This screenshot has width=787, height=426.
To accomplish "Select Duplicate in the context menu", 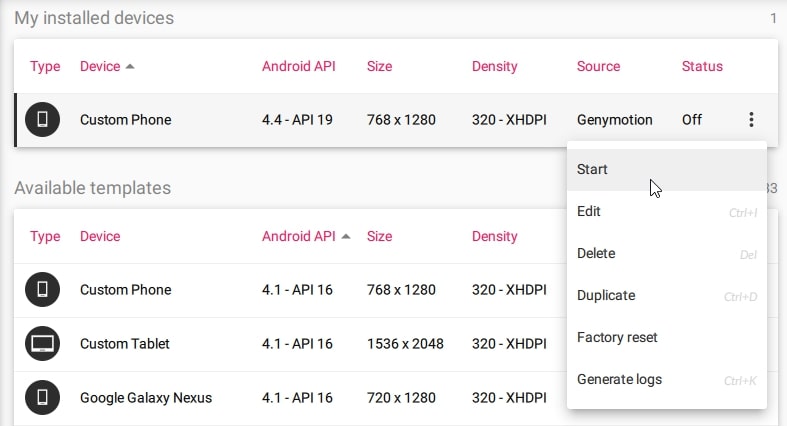I will 667,296.
